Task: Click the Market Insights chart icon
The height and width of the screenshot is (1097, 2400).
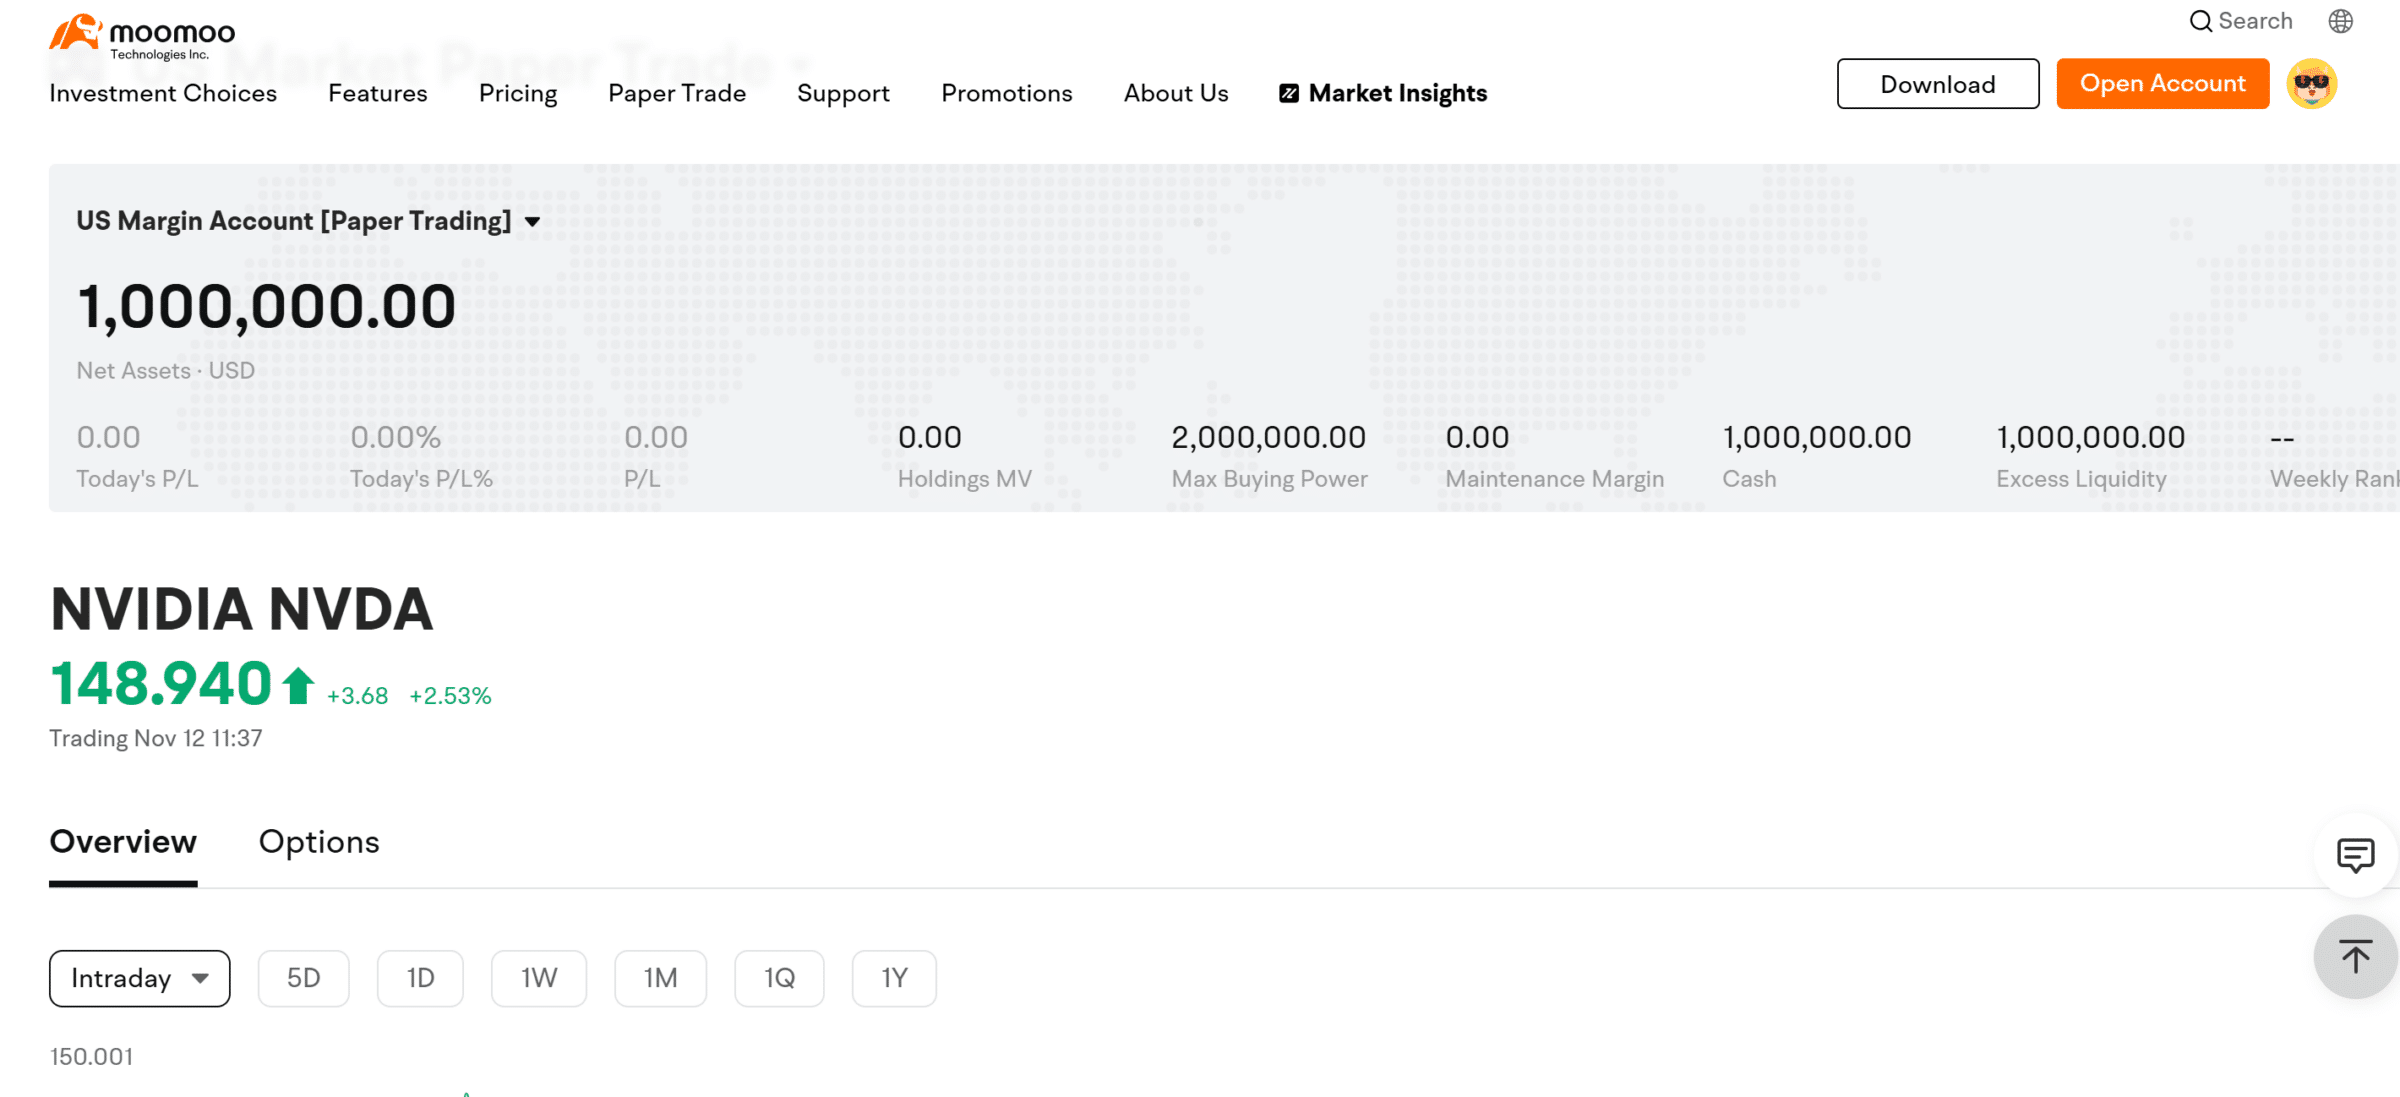Action: (x=1289, y=93)
